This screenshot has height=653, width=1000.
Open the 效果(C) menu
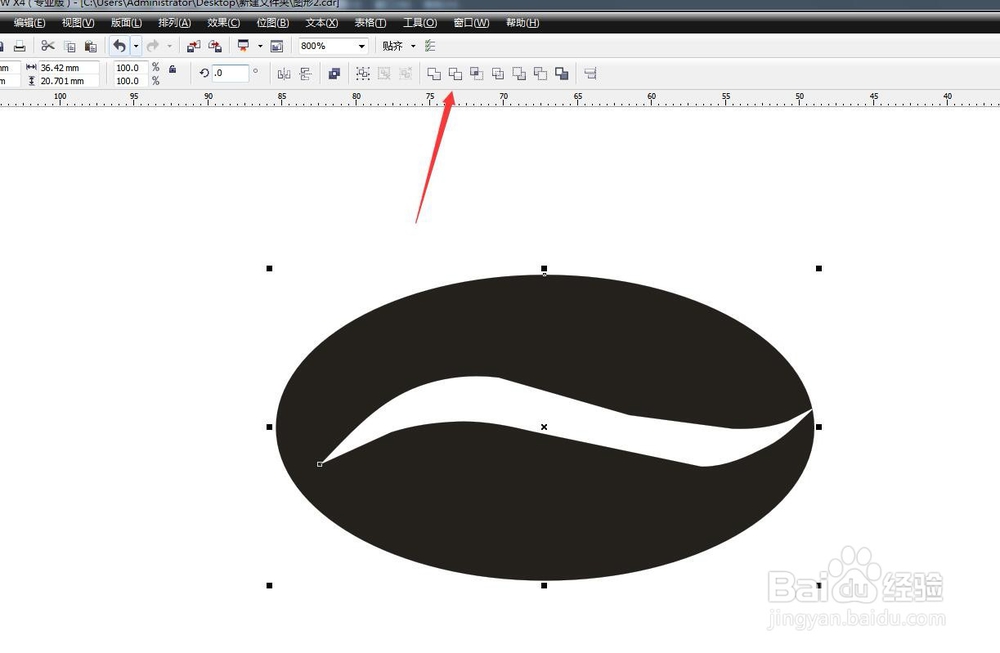[x=224, y=23]
